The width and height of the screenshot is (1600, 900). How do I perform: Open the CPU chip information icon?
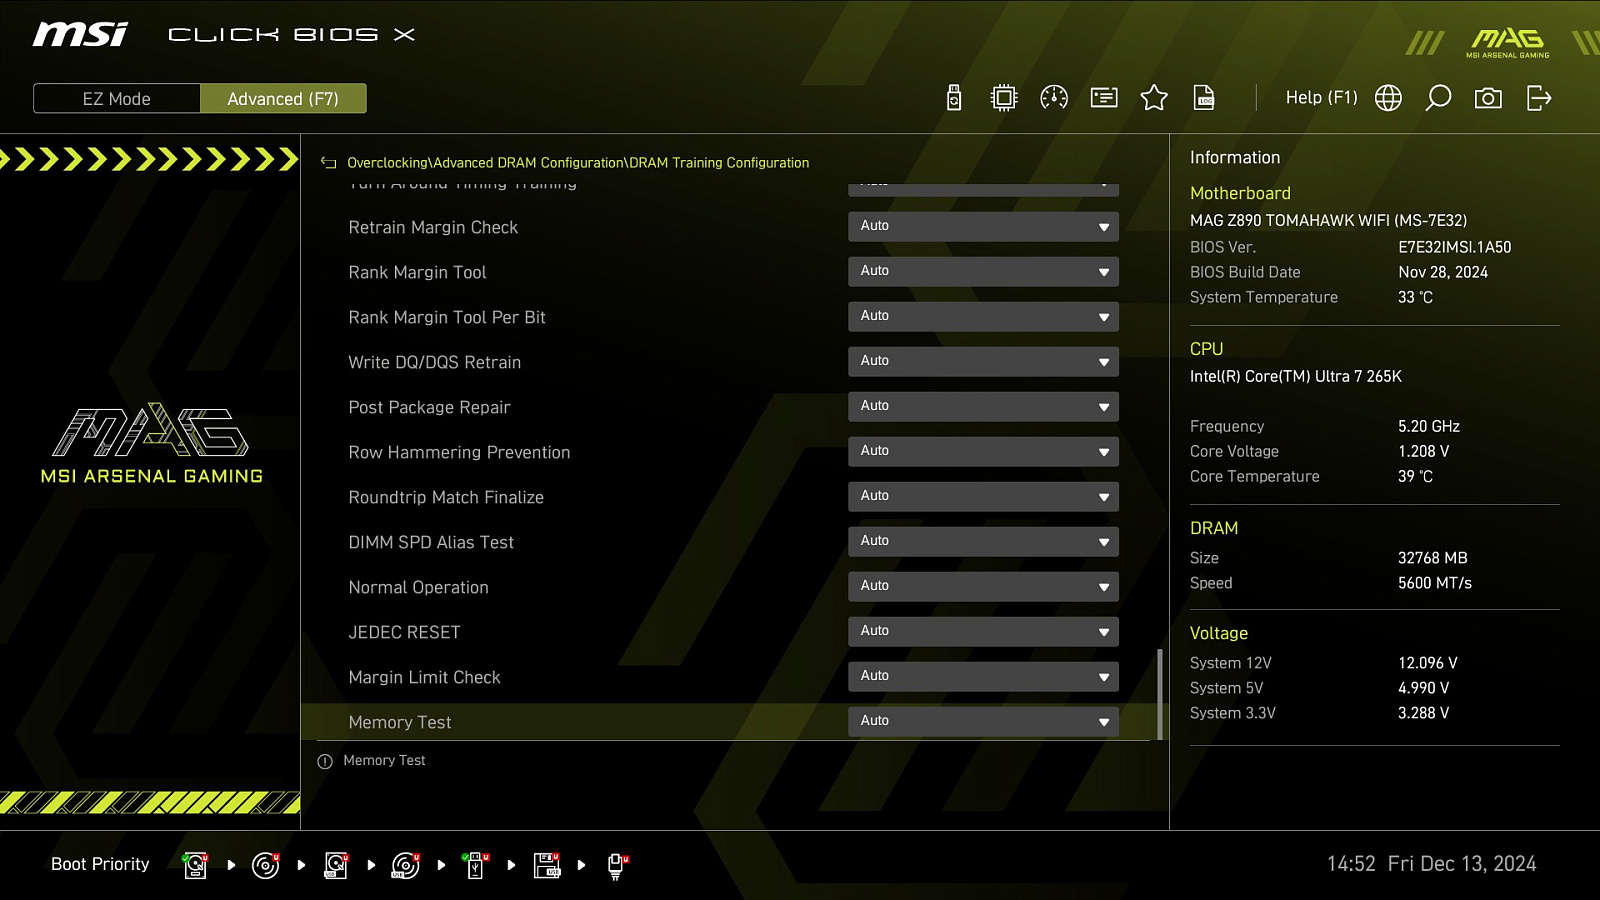(x=1004, y=98)
